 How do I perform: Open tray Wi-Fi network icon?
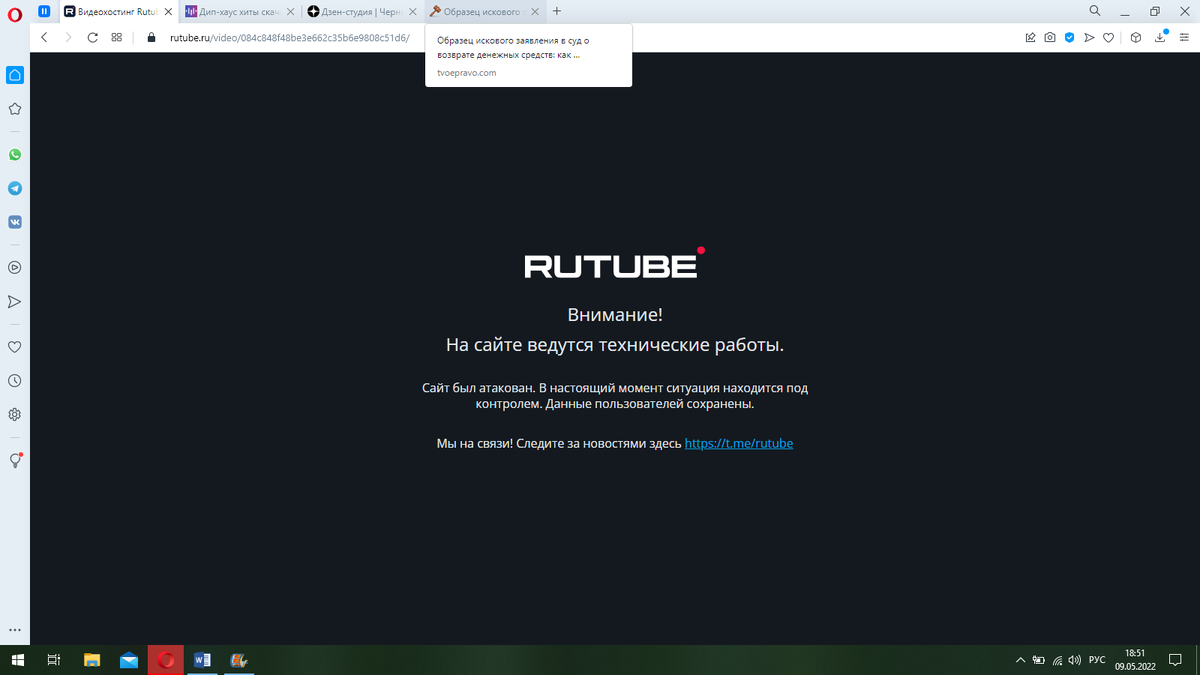point(1057,660)
